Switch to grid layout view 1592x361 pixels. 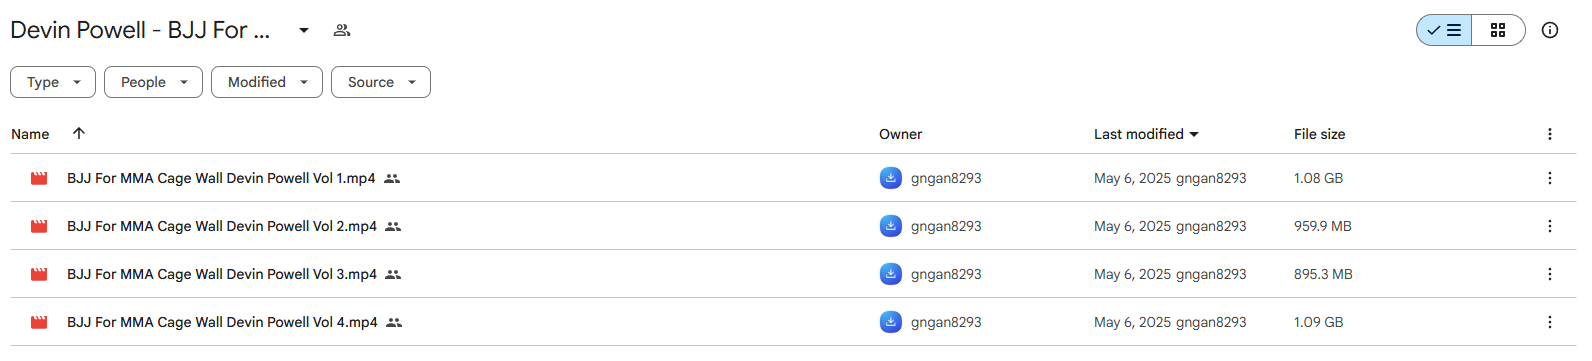pos(1498,30)
